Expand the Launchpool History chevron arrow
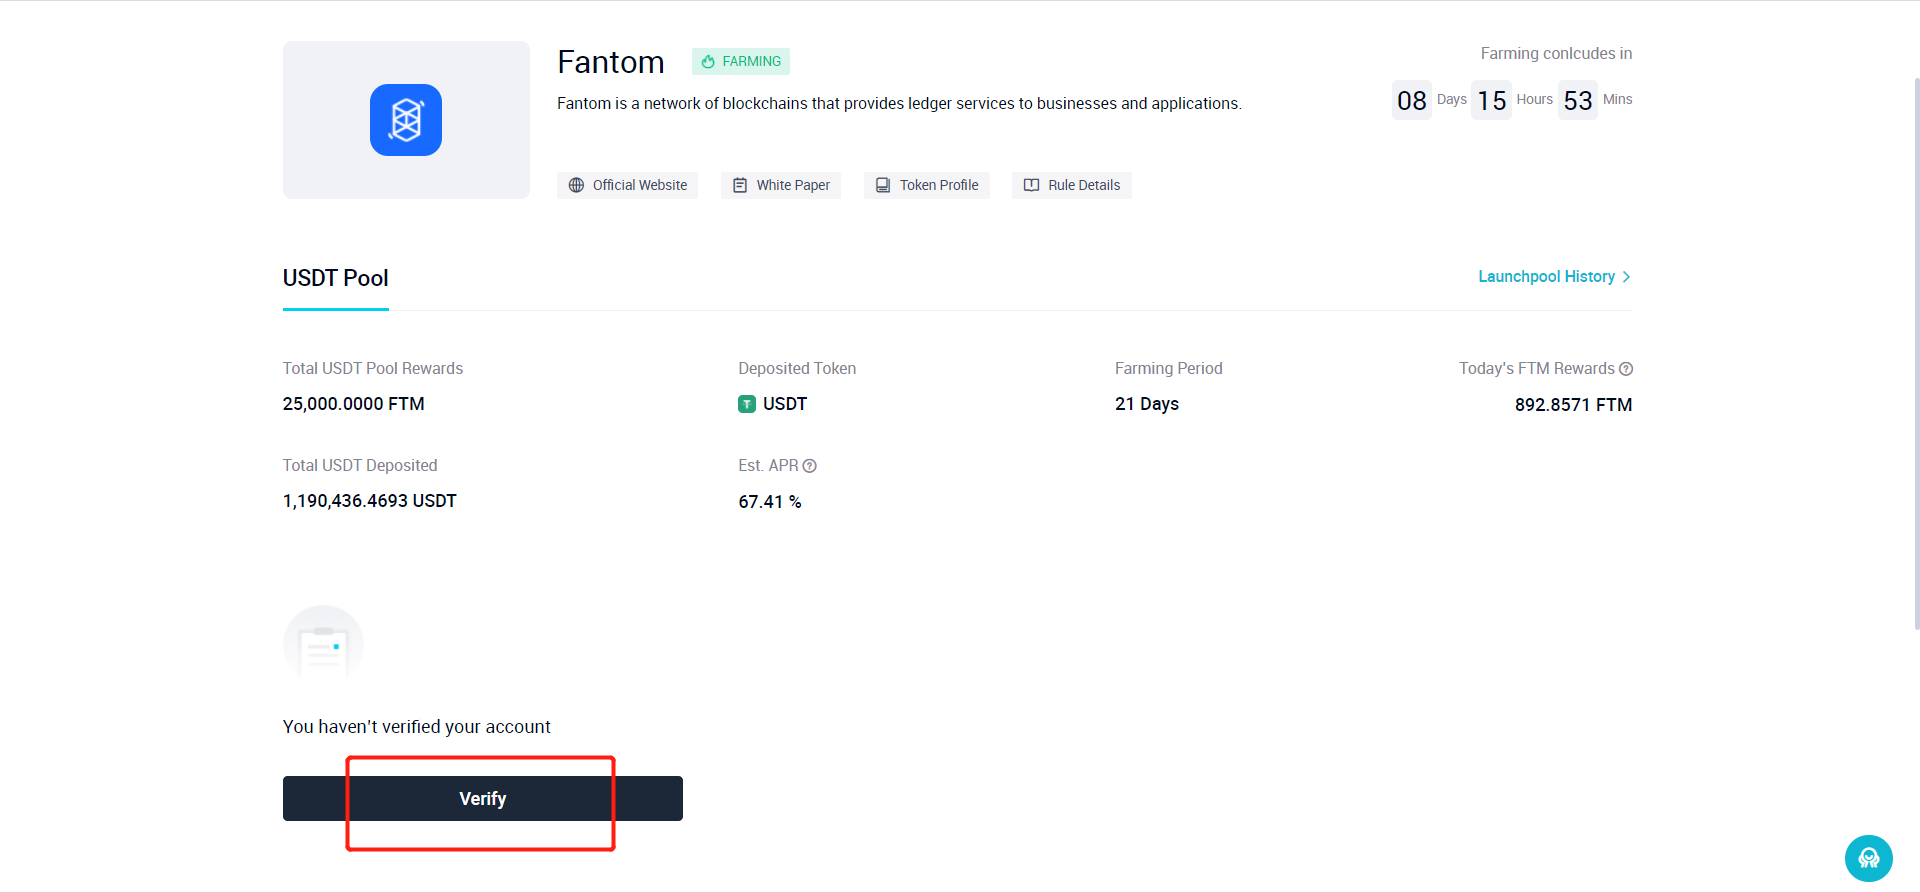1920x892 pixels. click(1626, 277)
